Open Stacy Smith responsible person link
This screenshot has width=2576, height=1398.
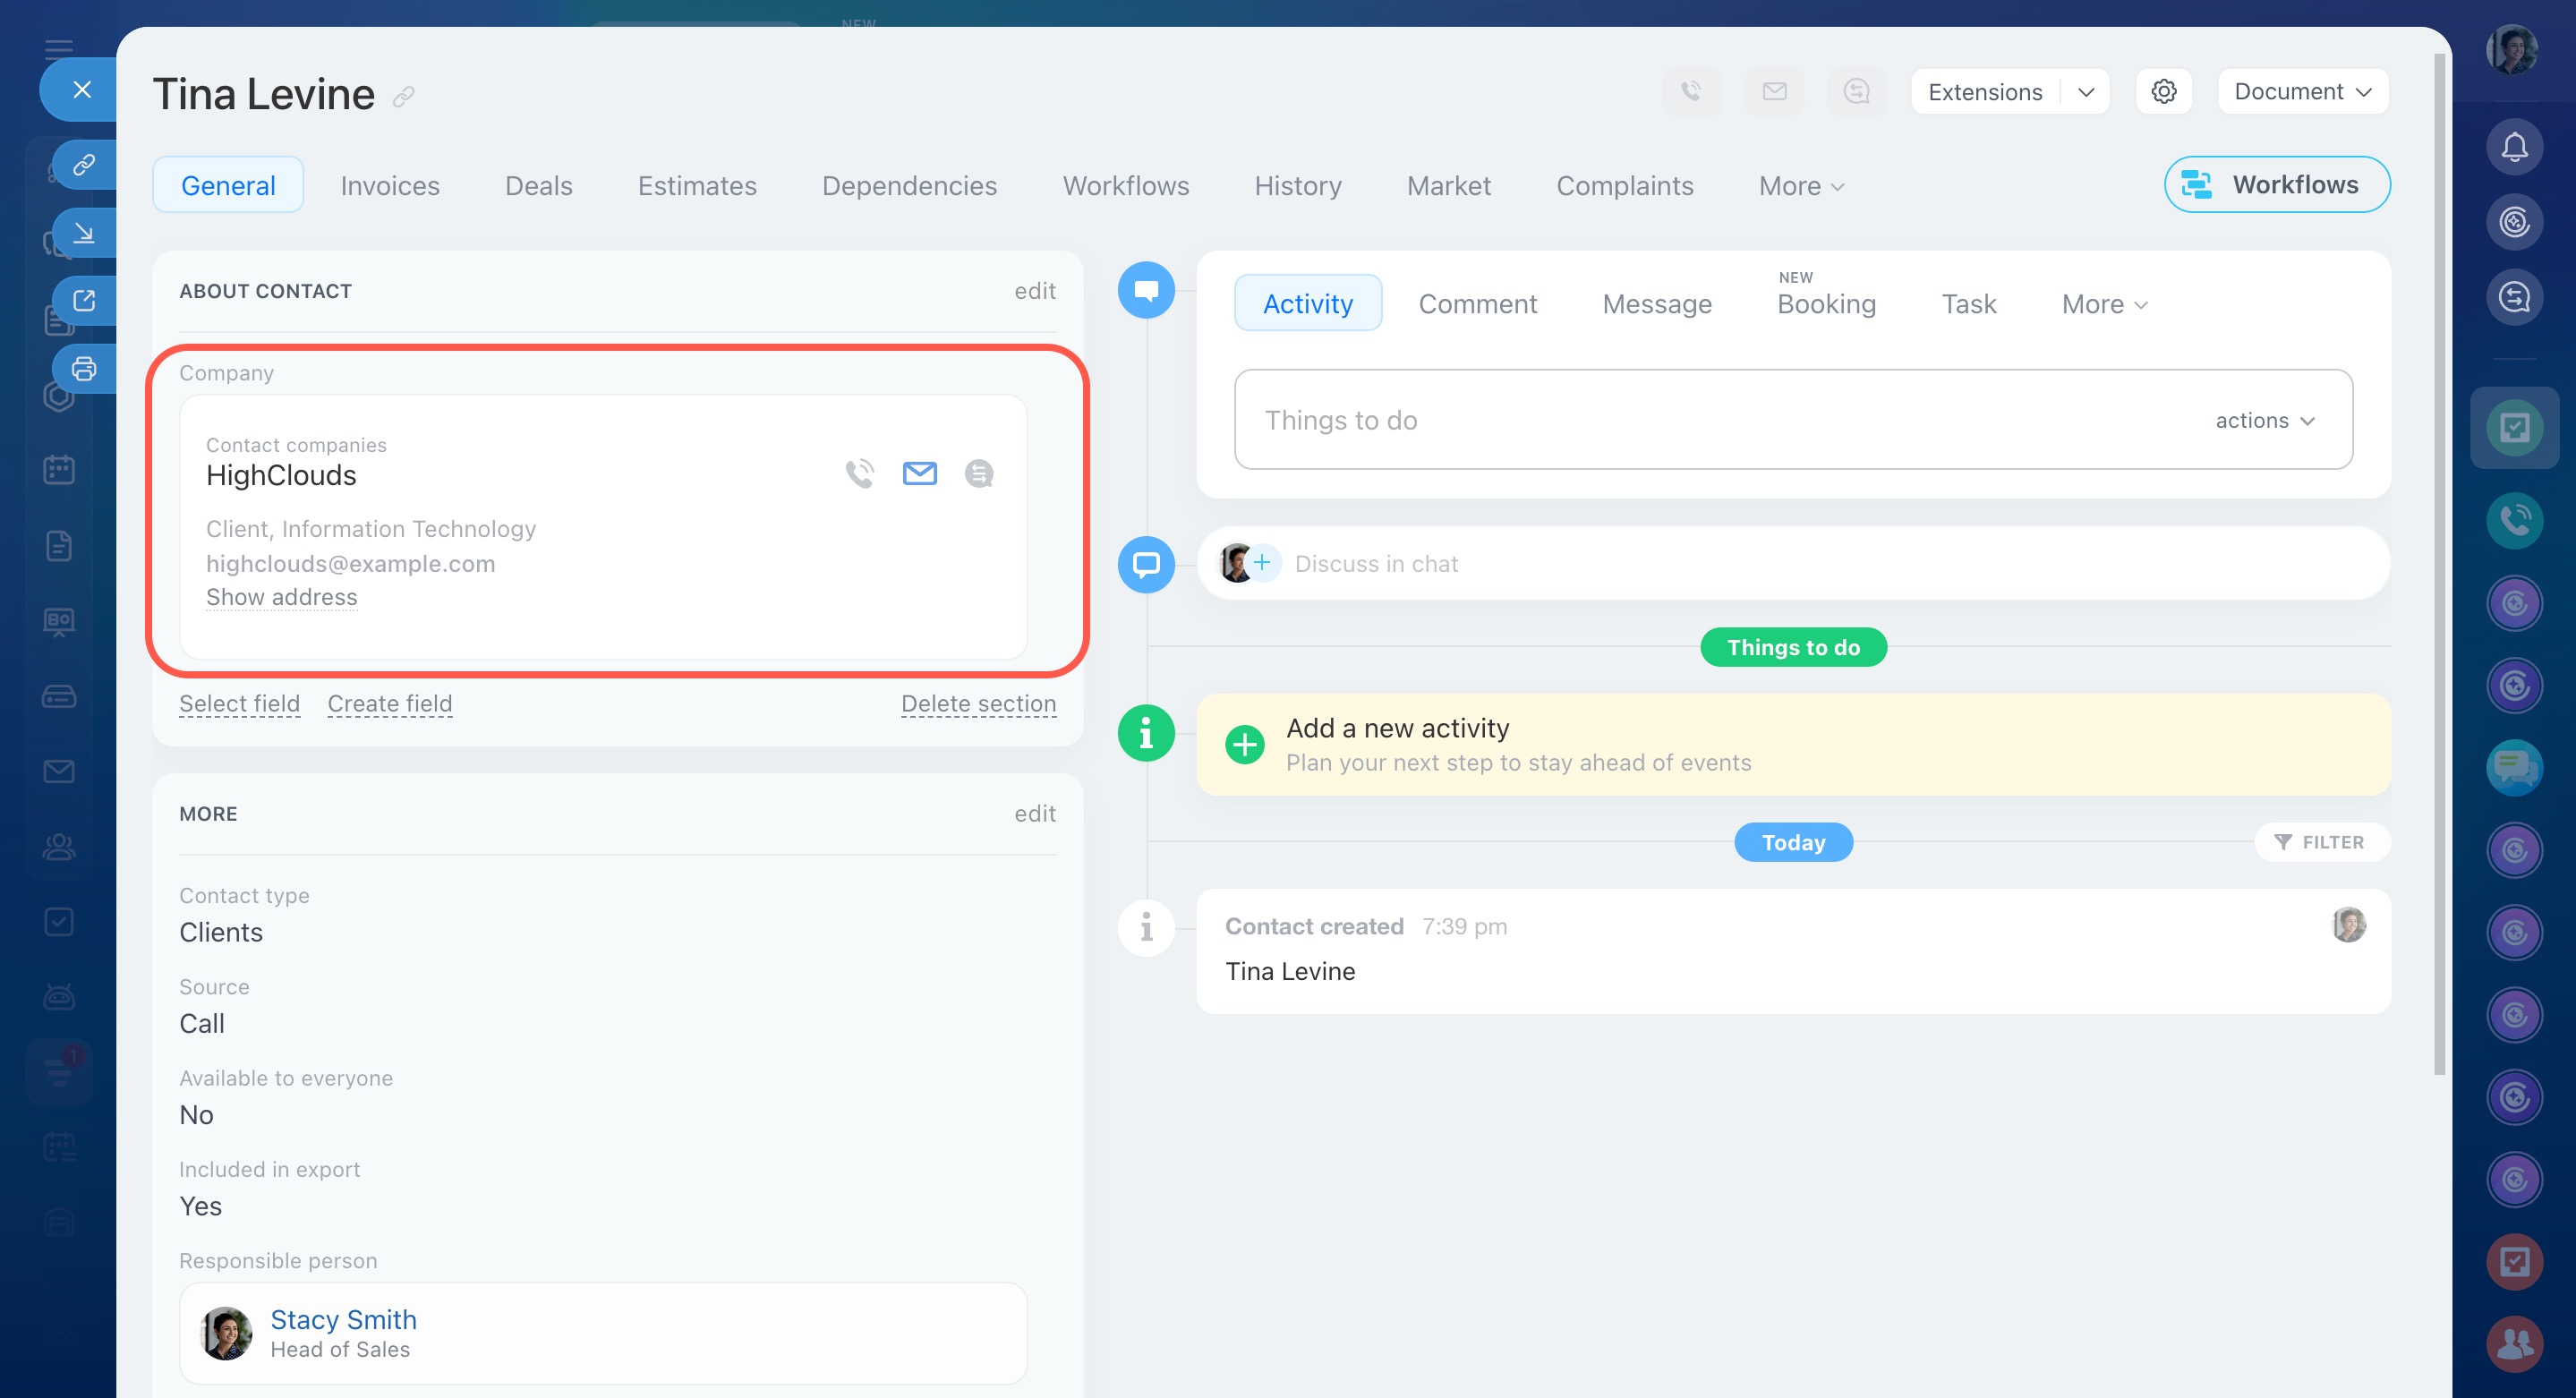coord(343,1319)
